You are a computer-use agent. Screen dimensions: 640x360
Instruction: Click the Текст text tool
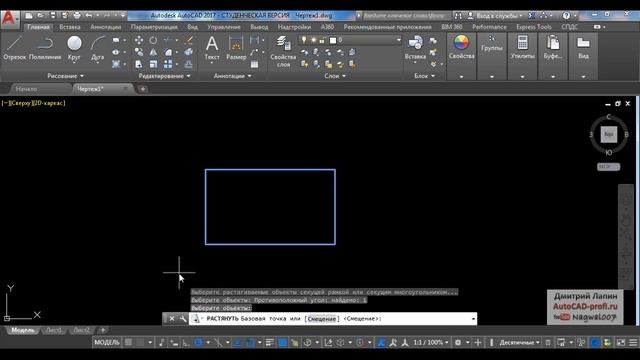pyautogui.click(x=212, y=48)
